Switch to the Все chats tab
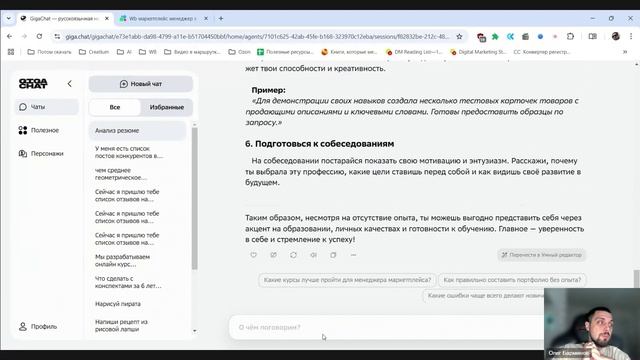This screenshot has height=360, width=640. (x=115, y=107)
